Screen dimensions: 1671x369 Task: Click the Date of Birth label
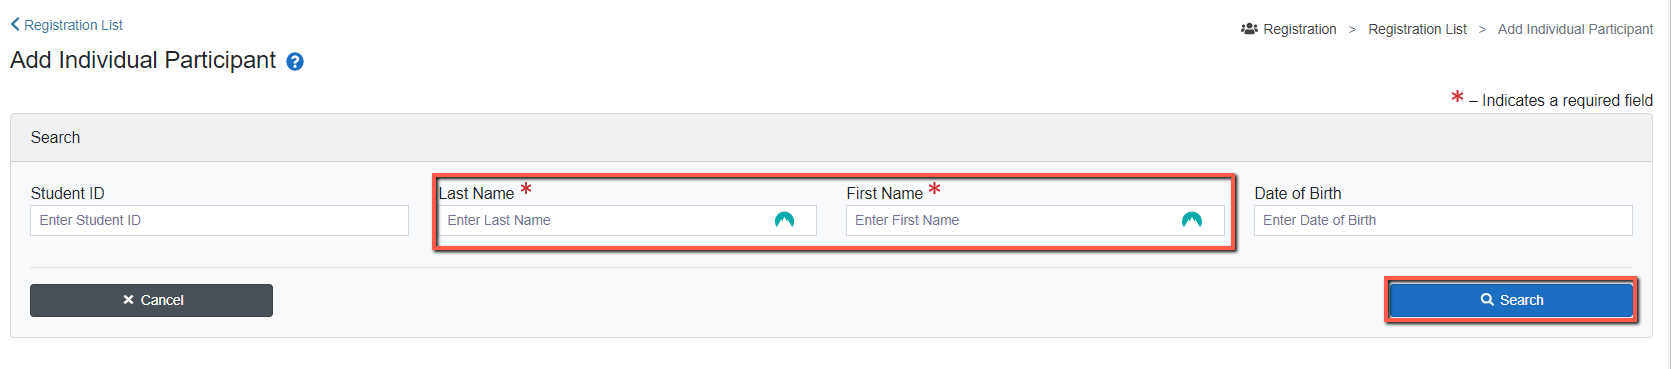click(1297, 193)
